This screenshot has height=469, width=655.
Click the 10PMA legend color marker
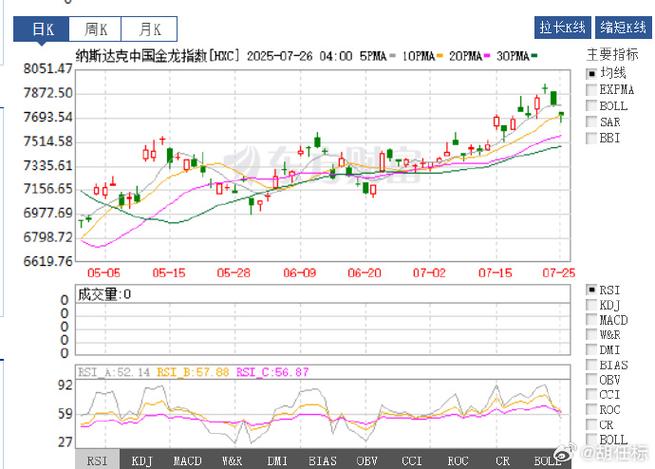coord(439,56)
